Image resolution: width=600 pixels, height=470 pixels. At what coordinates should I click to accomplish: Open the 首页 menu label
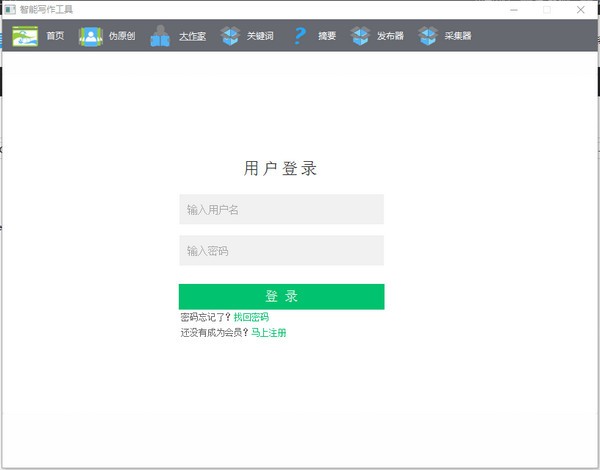(55, 36)
